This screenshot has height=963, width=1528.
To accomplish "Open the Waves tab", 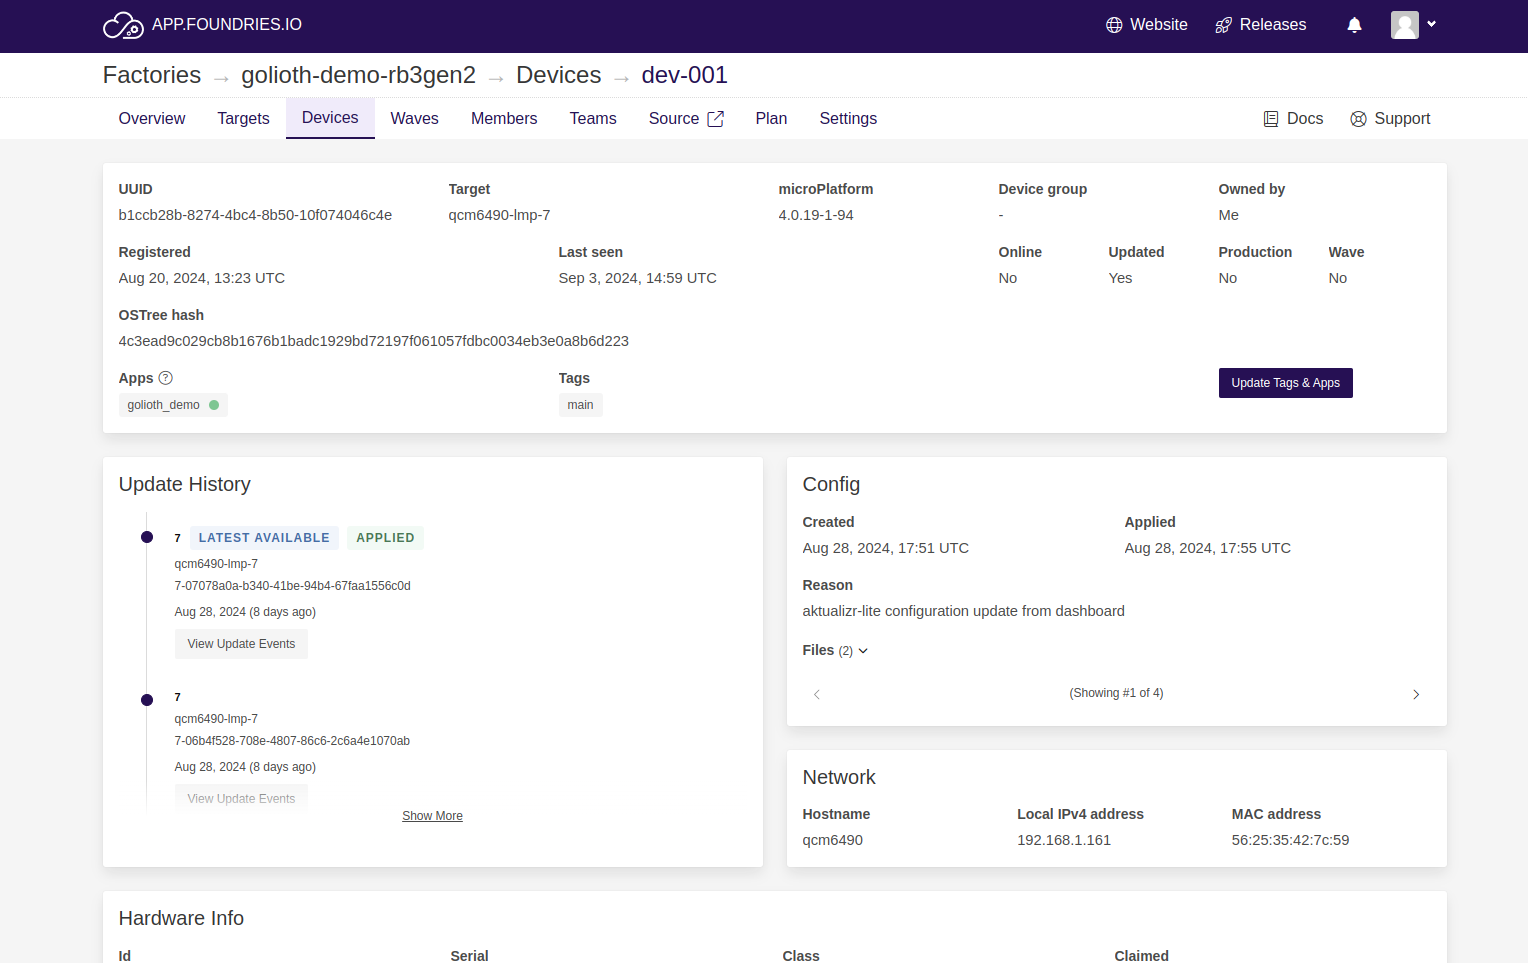I will (x=415, y=119).
